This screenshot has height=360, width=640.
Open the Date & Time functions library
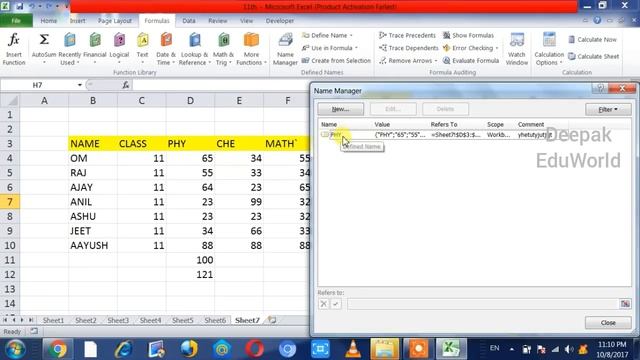click(166, 49)
